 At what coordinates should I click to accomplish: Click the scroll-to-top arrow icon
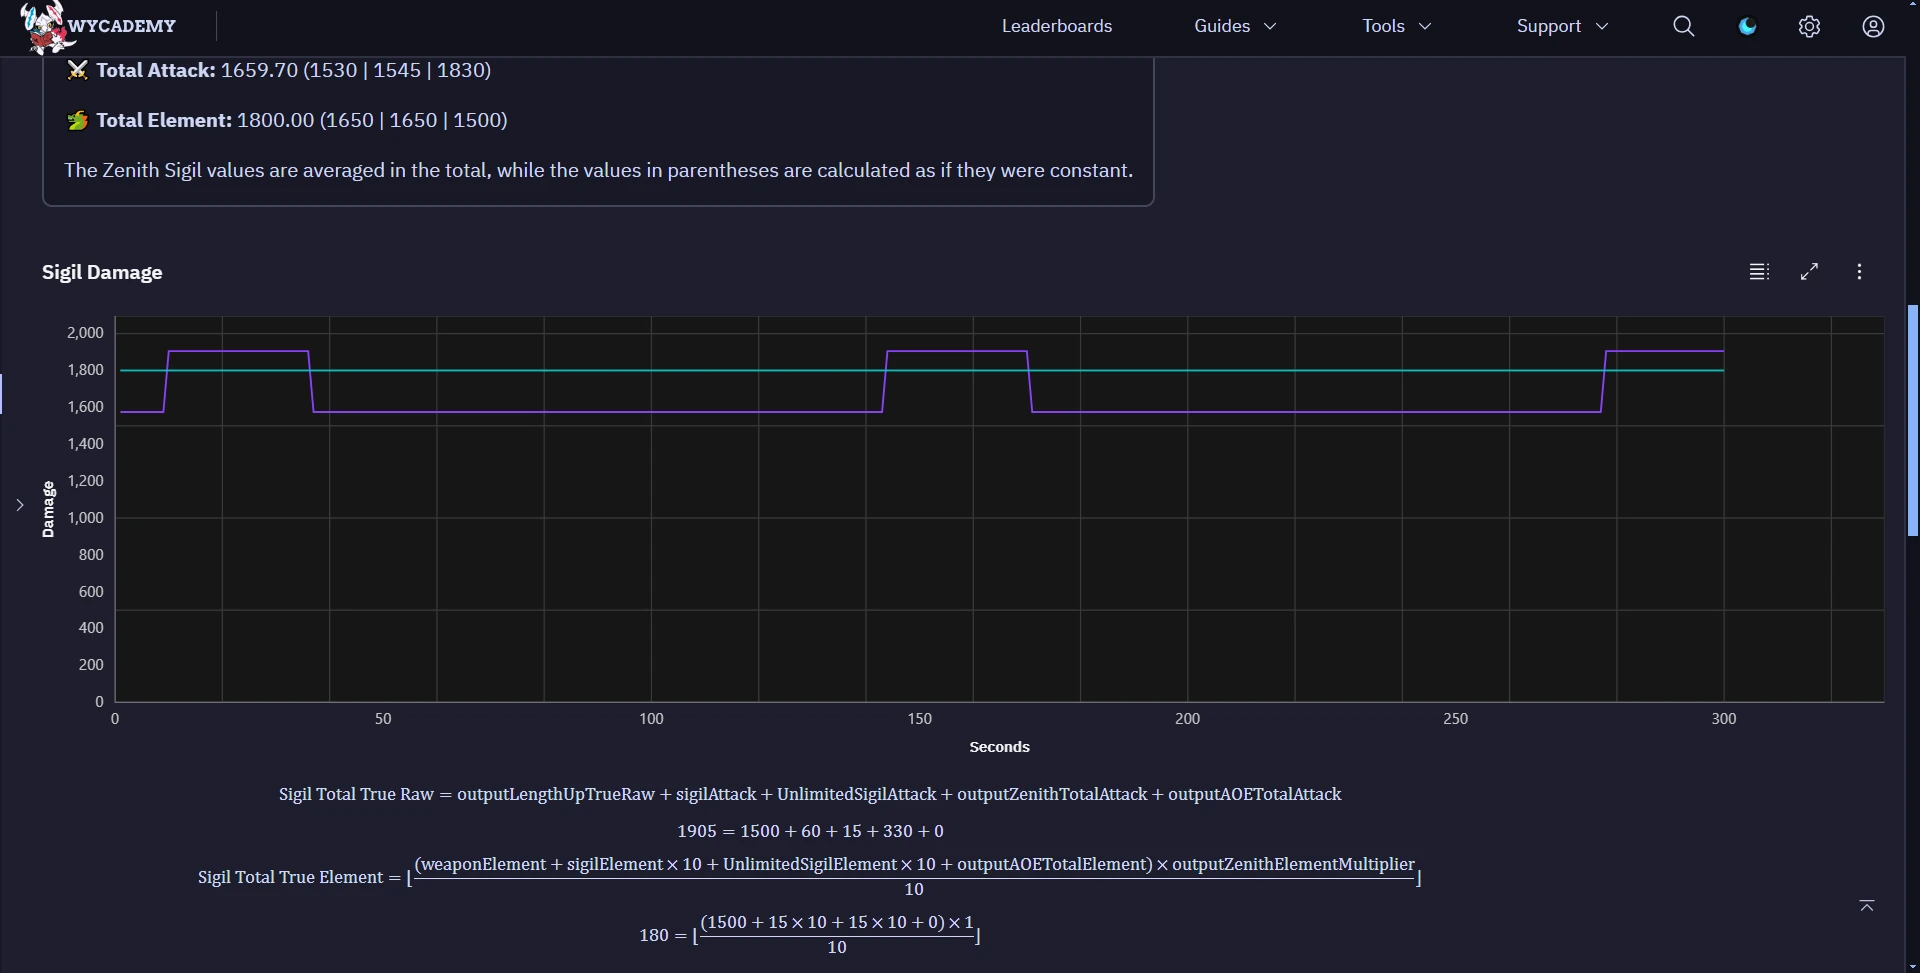click(x=1866, y=906)
